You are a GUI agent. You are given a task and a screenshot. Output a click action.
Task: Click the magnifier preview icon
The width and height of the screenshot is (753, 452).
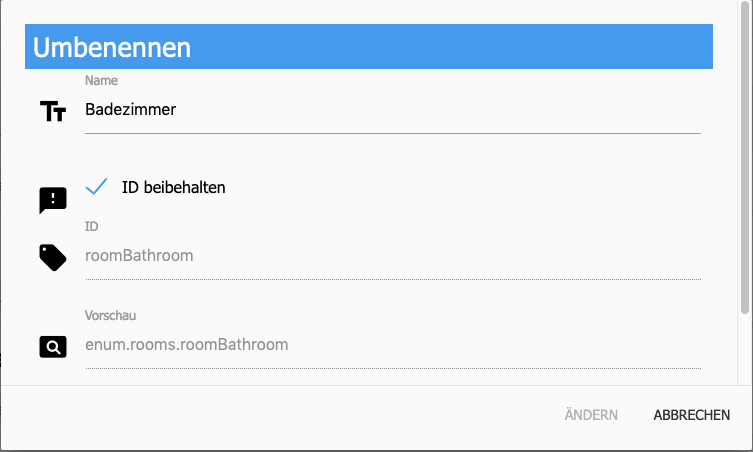pos(53,347)
